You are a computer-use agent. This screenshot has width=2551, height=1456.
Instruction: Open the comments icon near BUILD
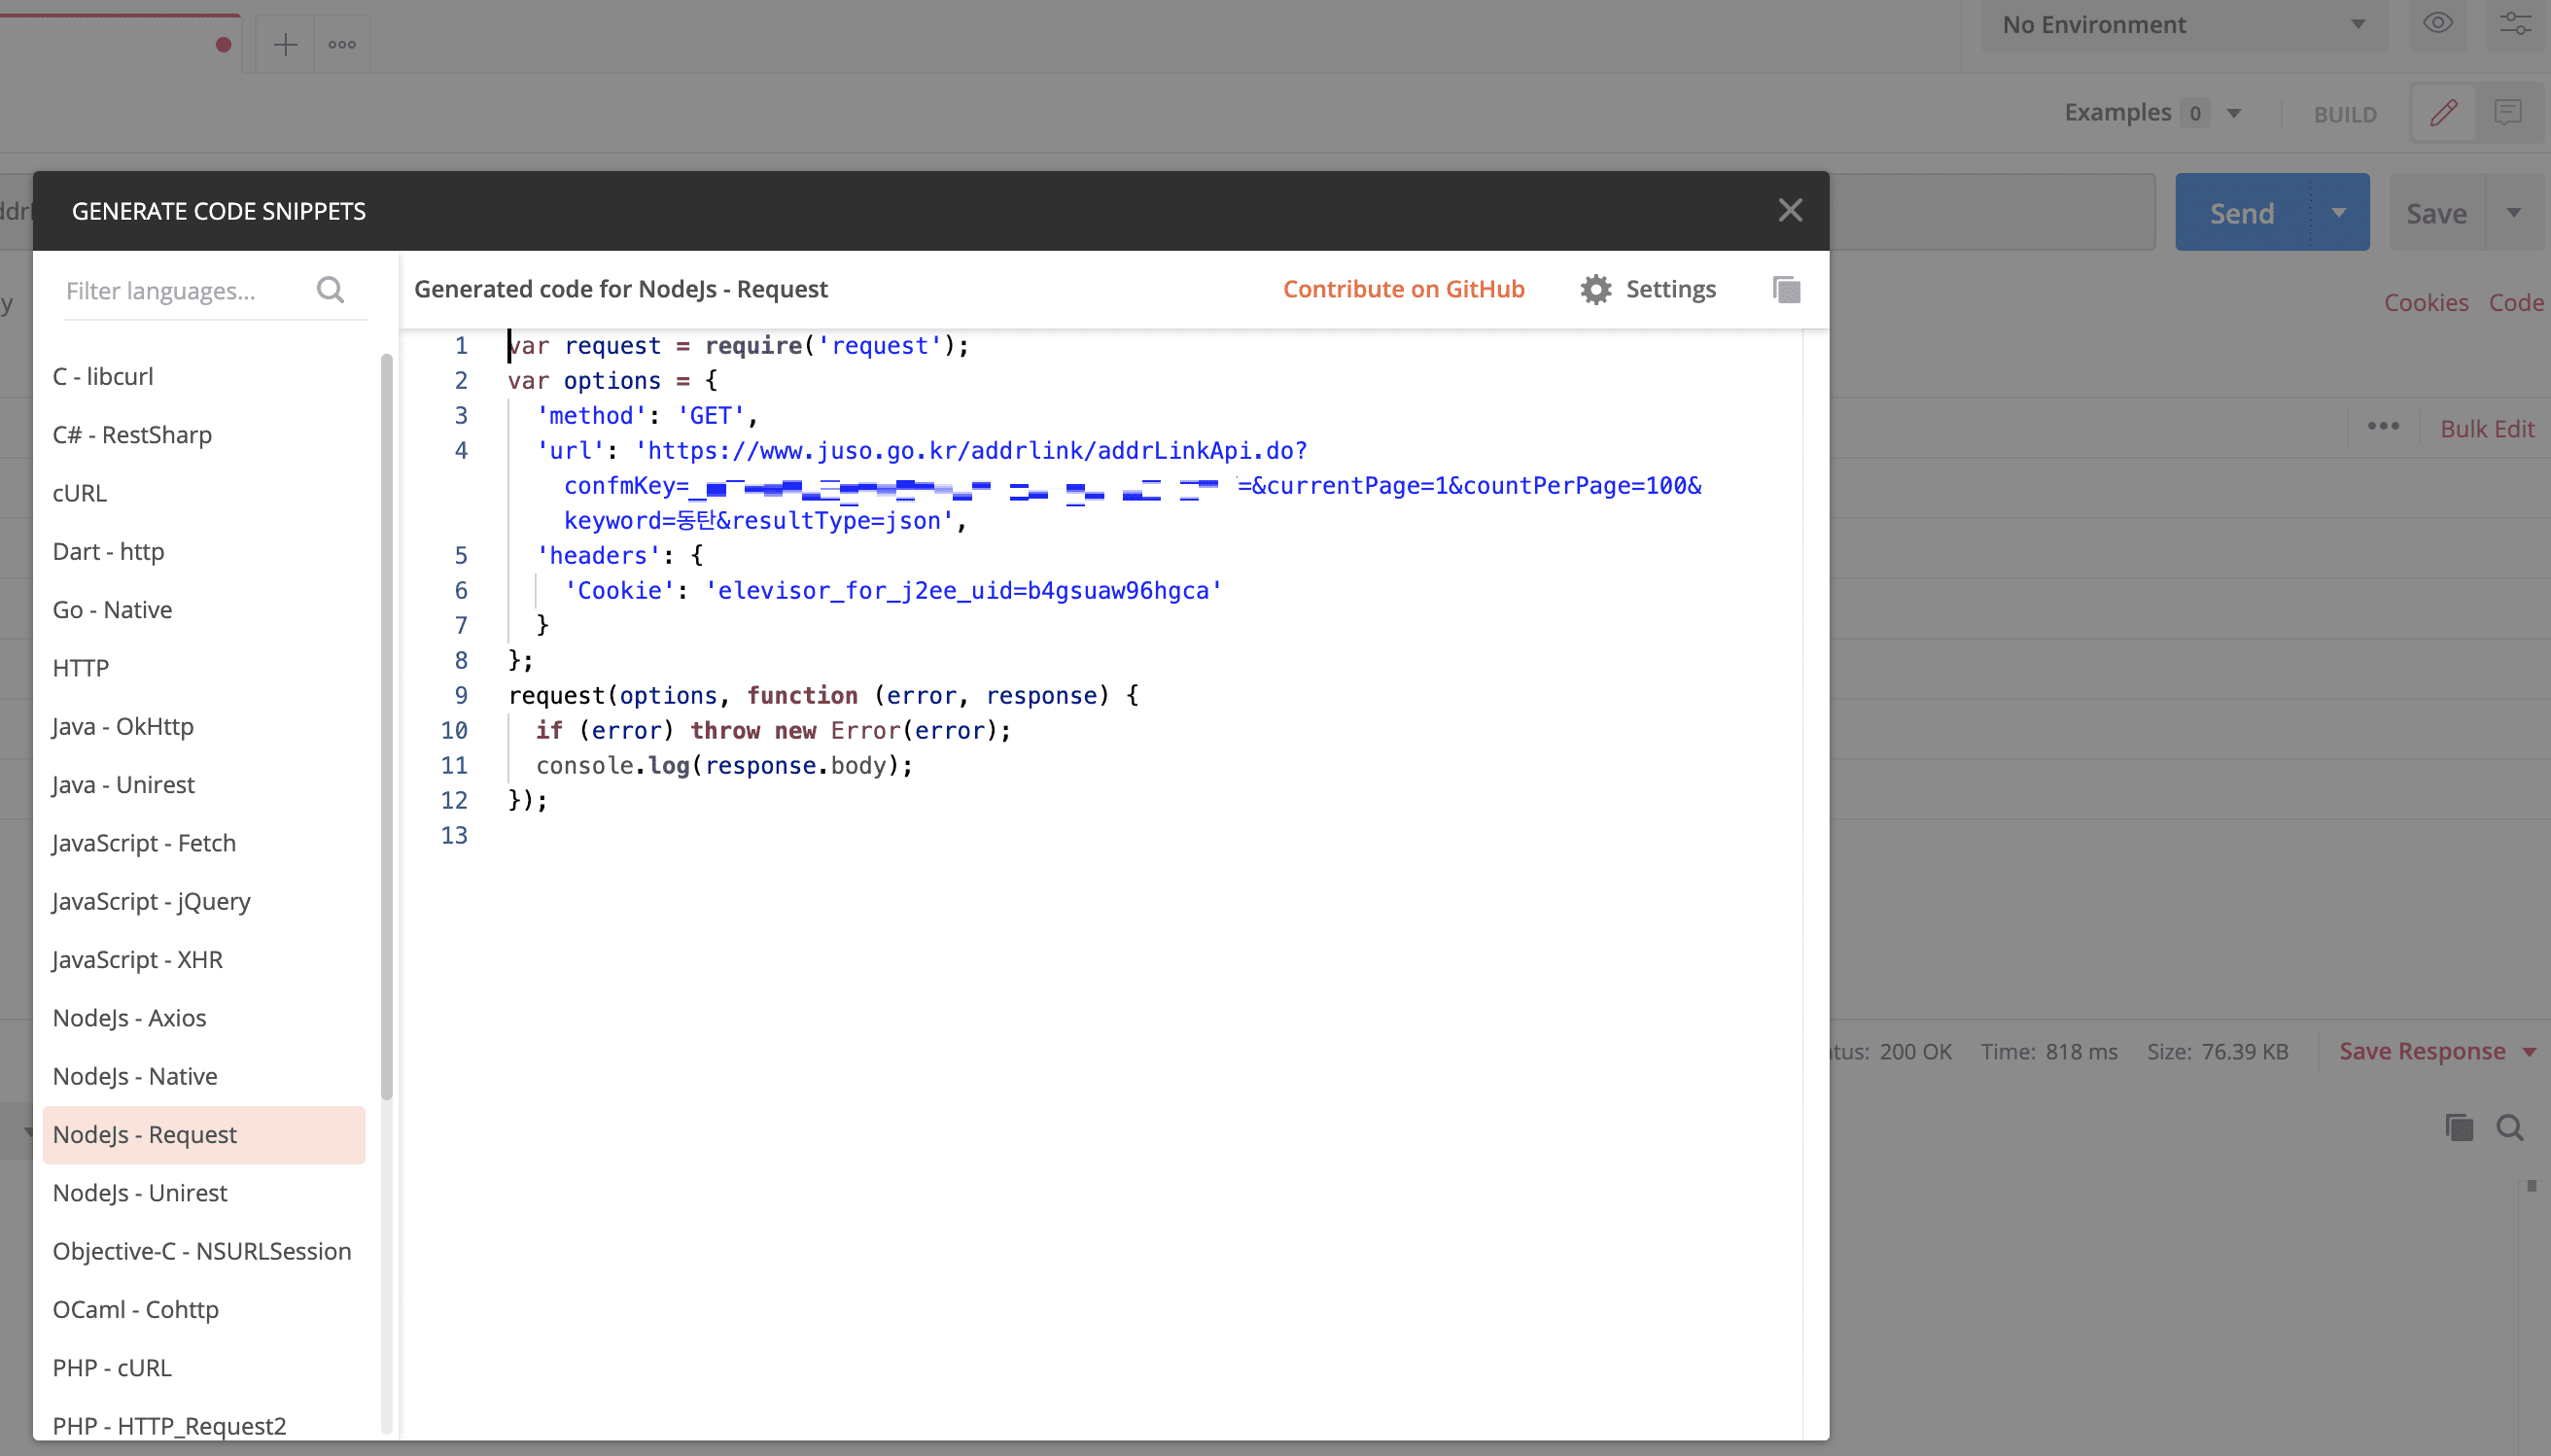[2507, 113]
